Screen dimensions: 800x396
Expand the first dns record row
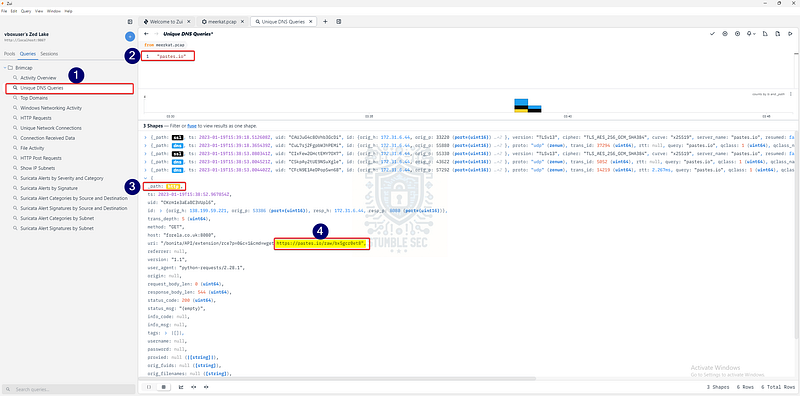click(x=145, y=144)
